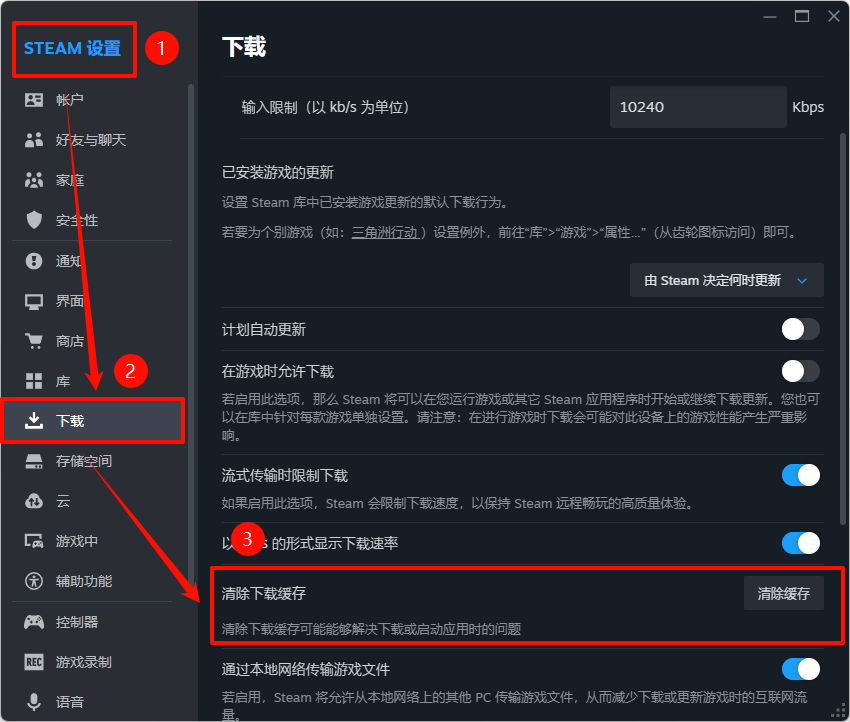Click the cloud sync icon beside 云
The width and height of the screenshot is (850, 722).
click(x=34, y=501)
